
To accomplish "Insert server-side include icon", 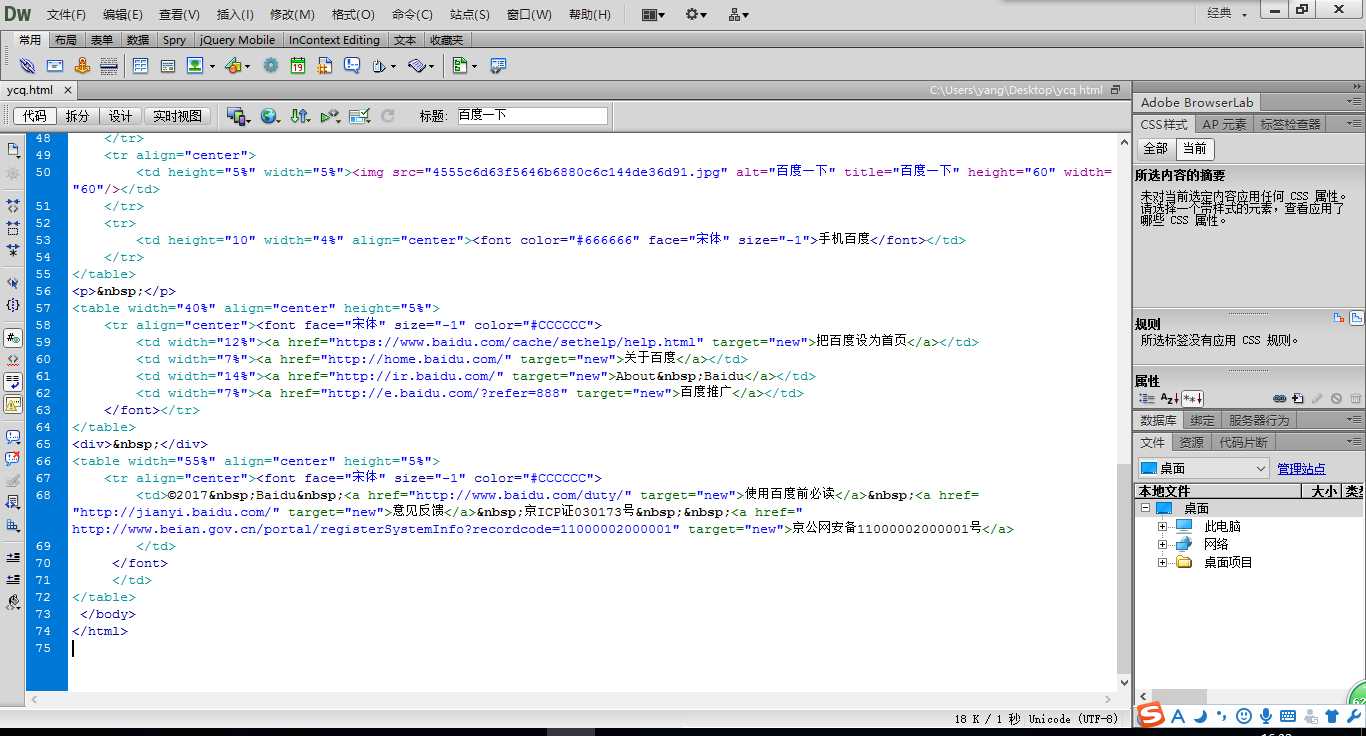I will click(x=325, y=66).
